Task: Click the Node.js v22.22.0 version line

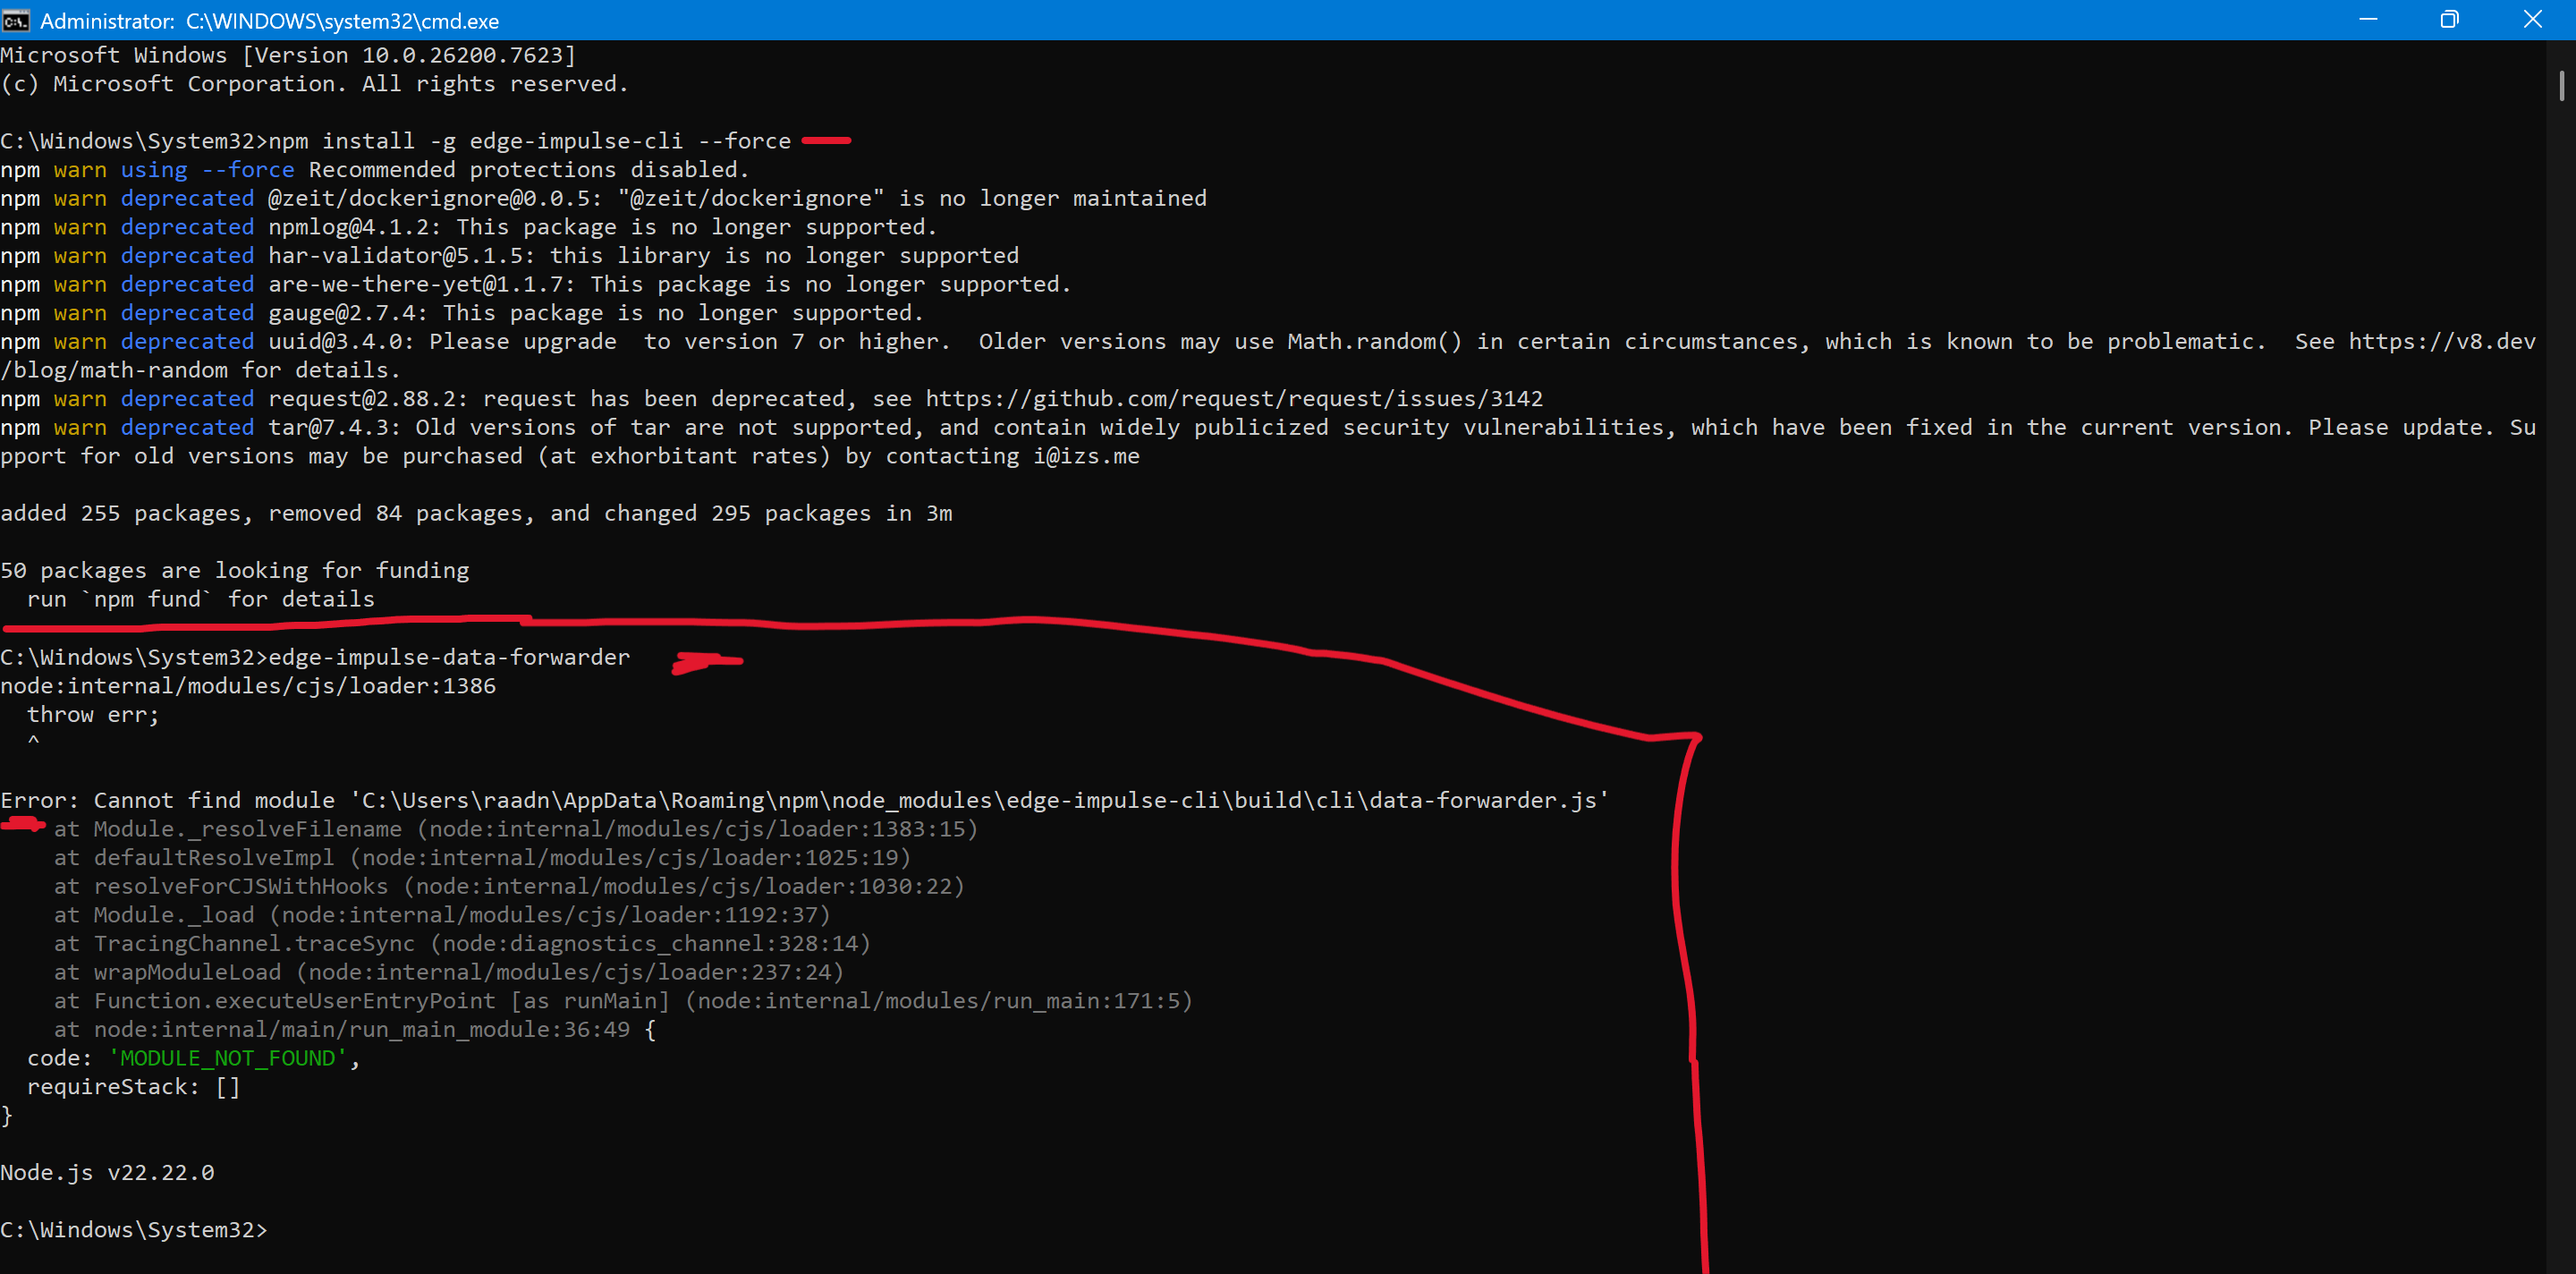Action: coord(107,1172)
